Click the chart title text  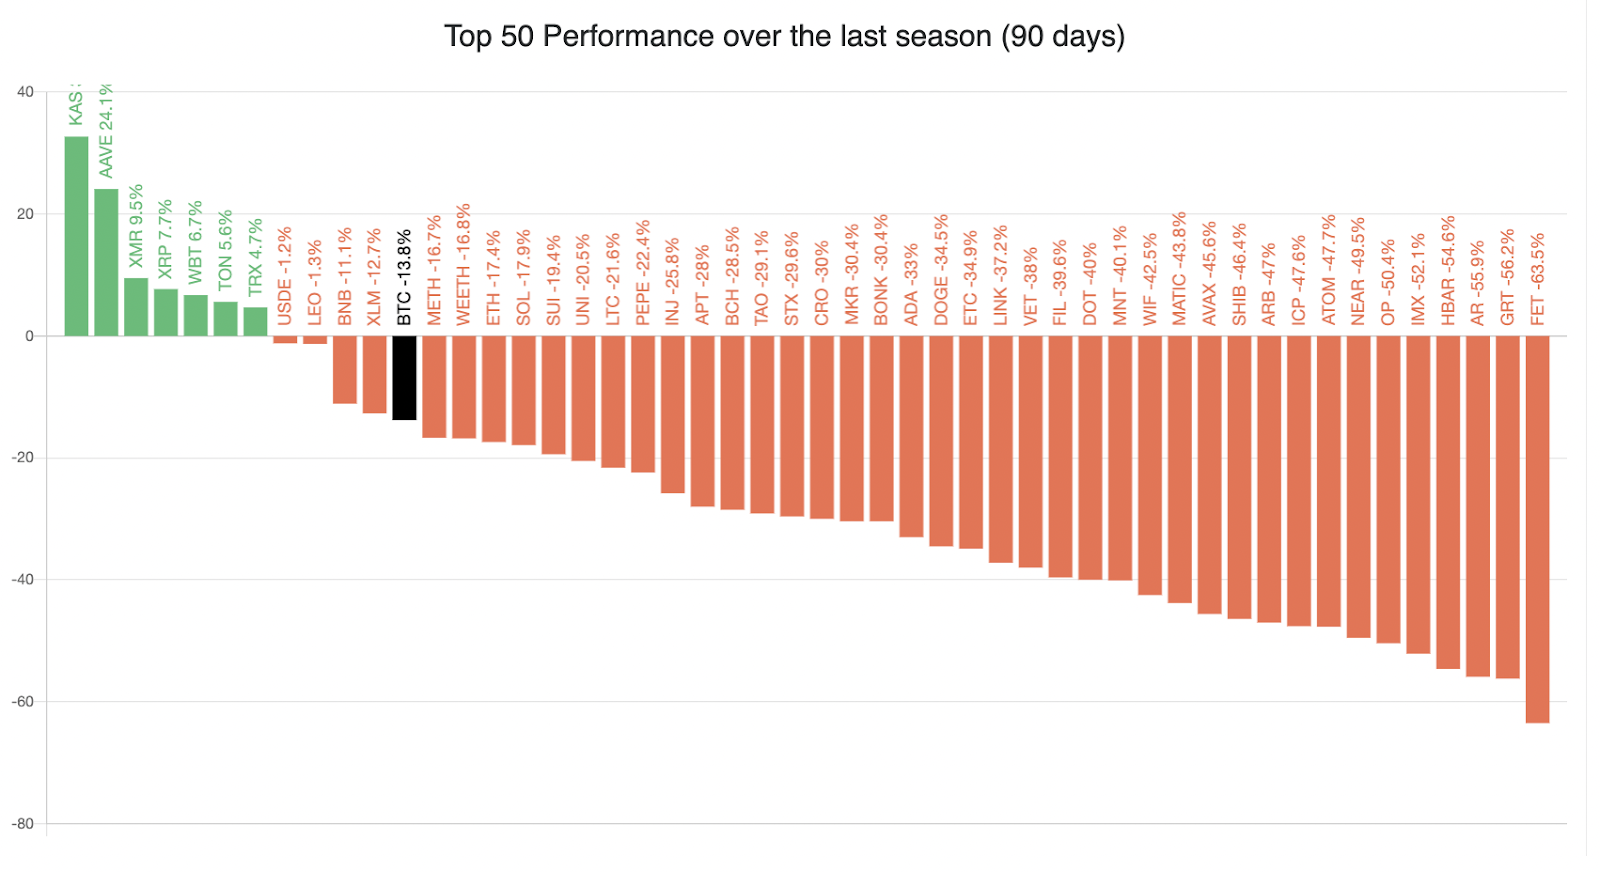pos(784,37)
